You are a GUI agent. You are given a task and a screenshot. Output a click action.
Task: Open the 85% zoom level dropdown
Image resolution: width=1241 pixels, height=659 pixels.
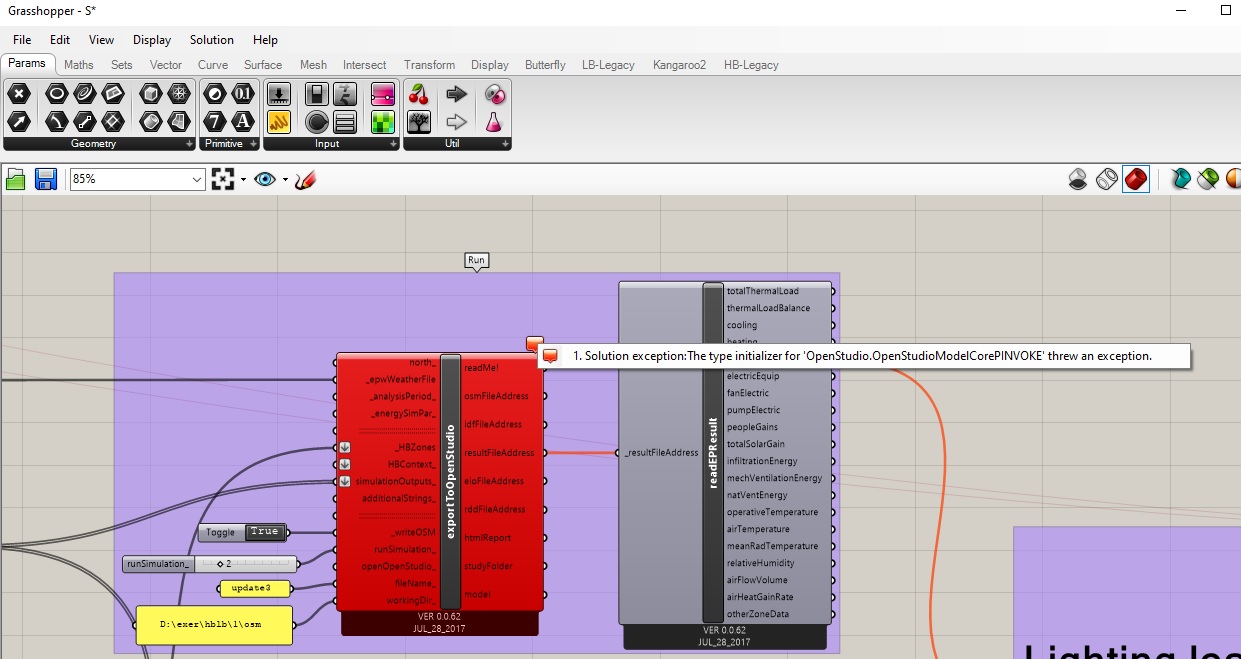pos(197,180)
